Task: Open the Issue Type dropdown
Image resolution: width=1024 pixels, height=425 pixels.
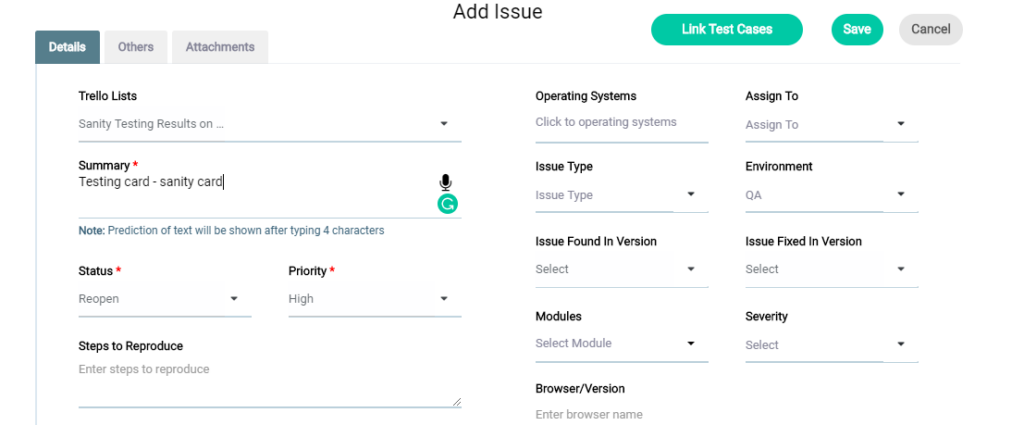Action: [x=690, y=195]
